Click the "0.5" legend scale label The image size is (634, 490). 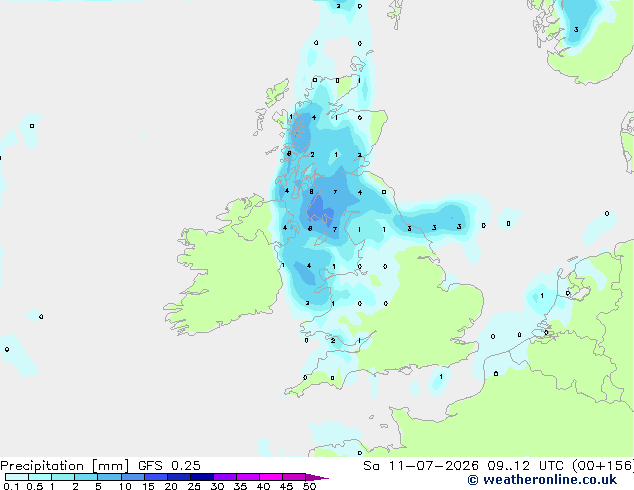point(34,486)
